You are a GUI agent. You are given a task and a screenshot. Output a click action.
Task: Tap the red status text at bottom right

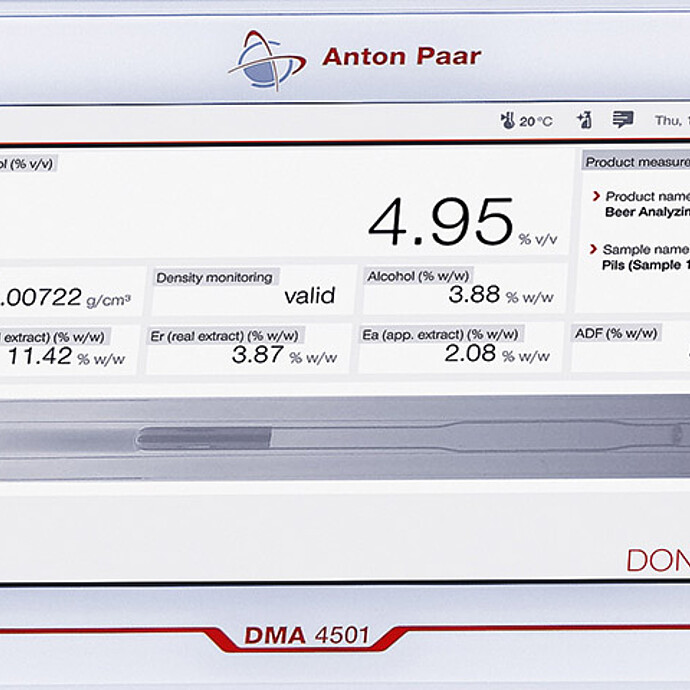658,561
